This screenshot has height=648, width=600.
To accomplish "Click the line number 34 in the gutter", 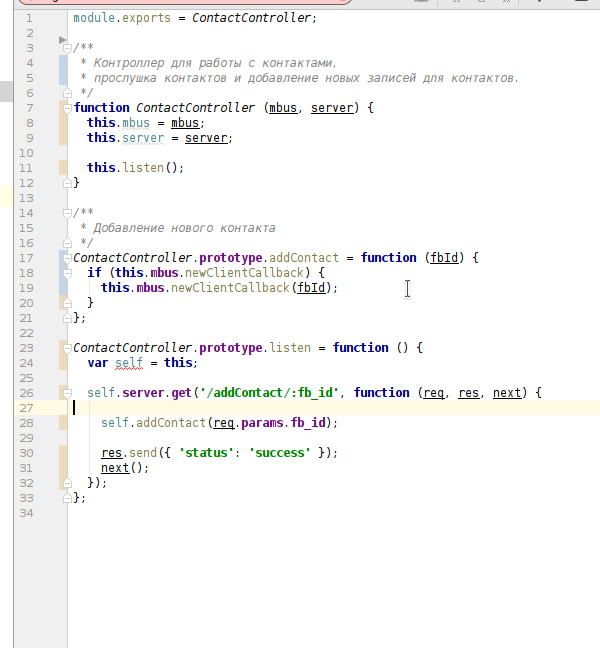I will (x=26, y=513).
